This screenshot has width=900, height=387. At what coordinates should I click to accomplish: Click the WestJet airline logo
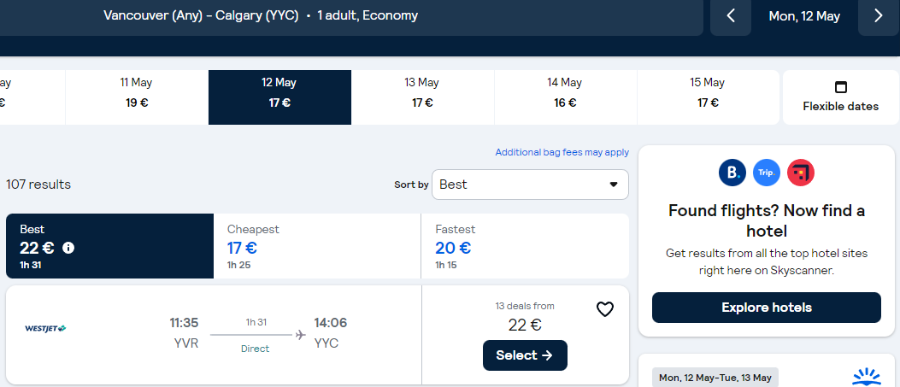tap(46, 328)
